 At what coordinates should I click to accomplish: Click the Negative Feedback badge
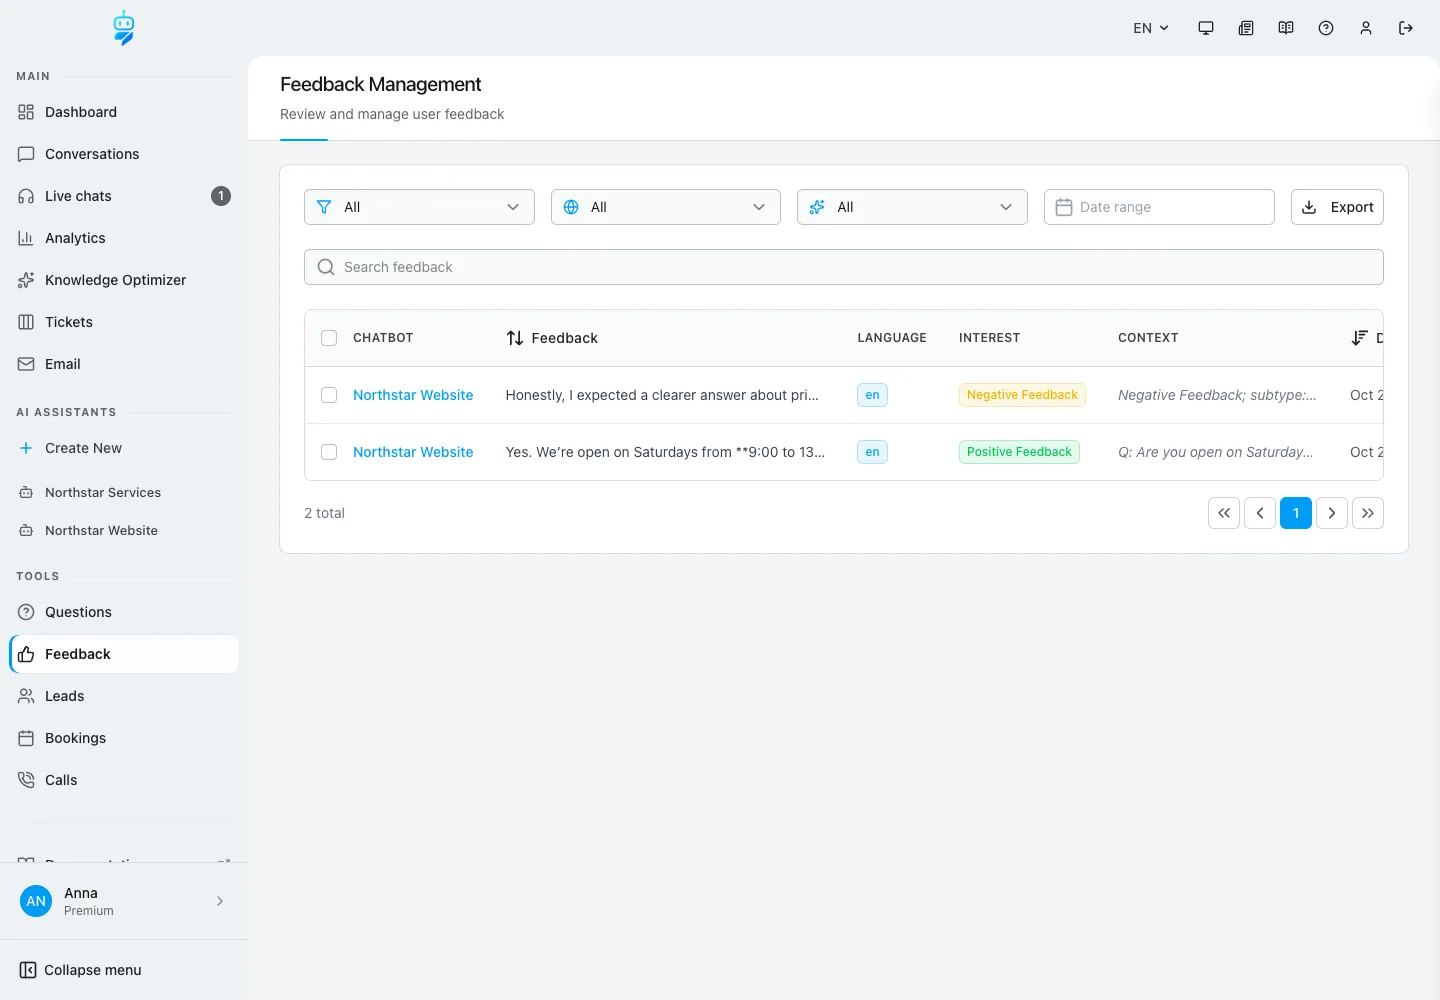click(x=1022, y=395)
